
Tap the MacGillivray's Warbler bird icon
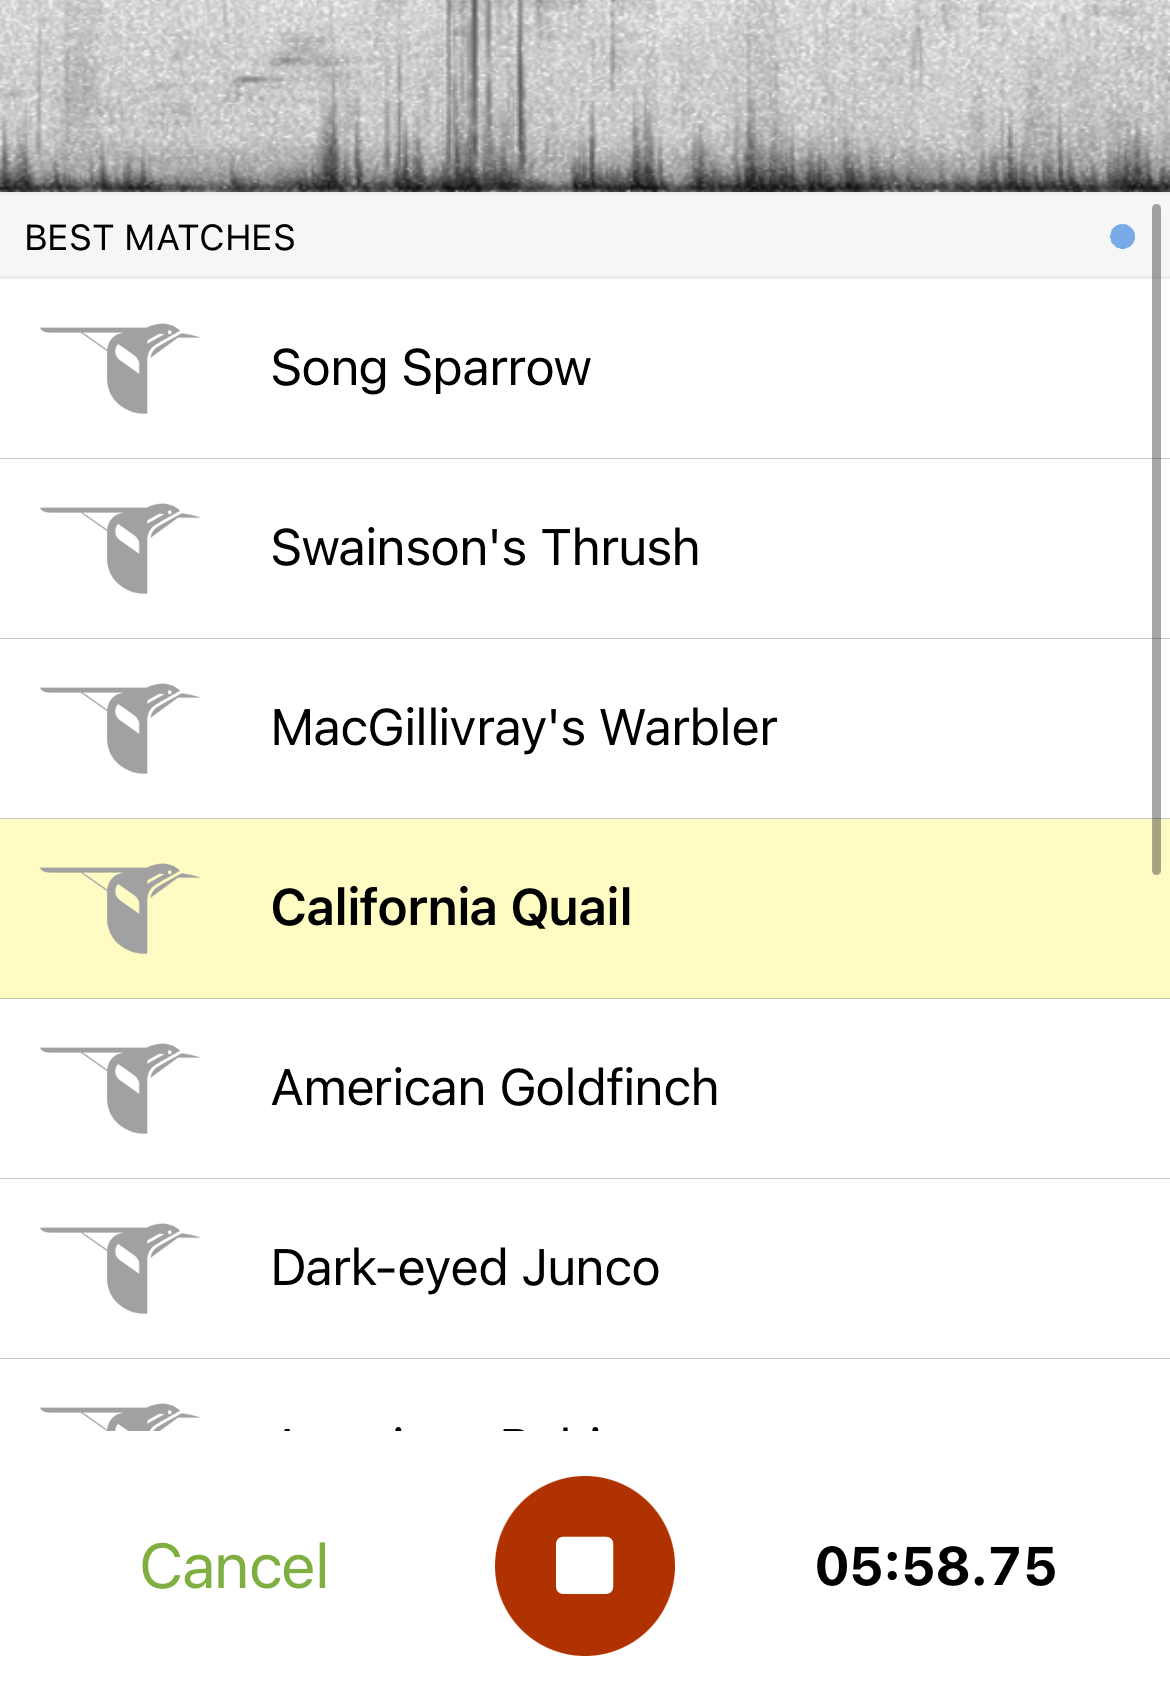click(120, 728)
